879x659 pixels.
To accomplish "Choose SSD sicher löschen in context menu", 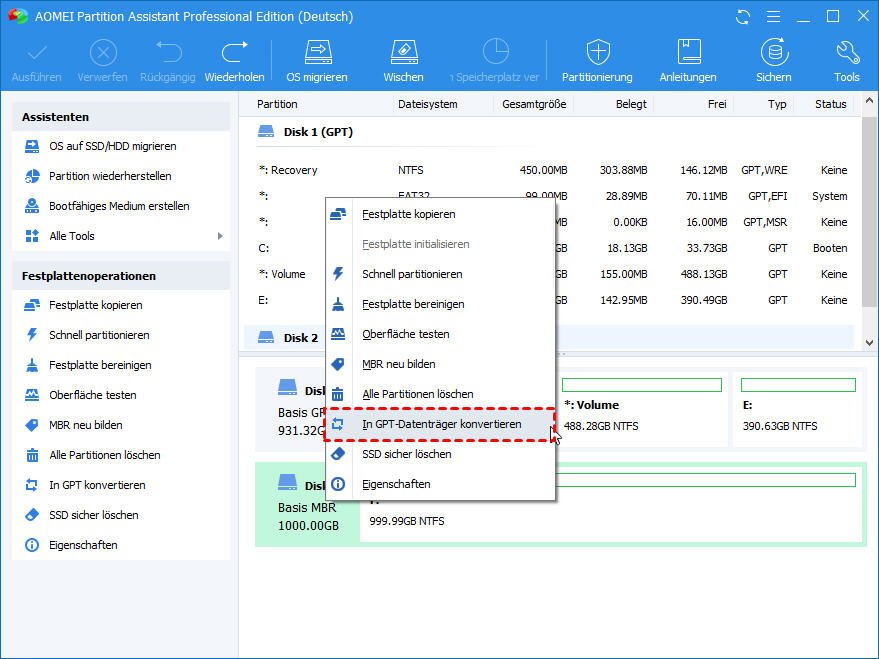I will [x=441, y=454].
